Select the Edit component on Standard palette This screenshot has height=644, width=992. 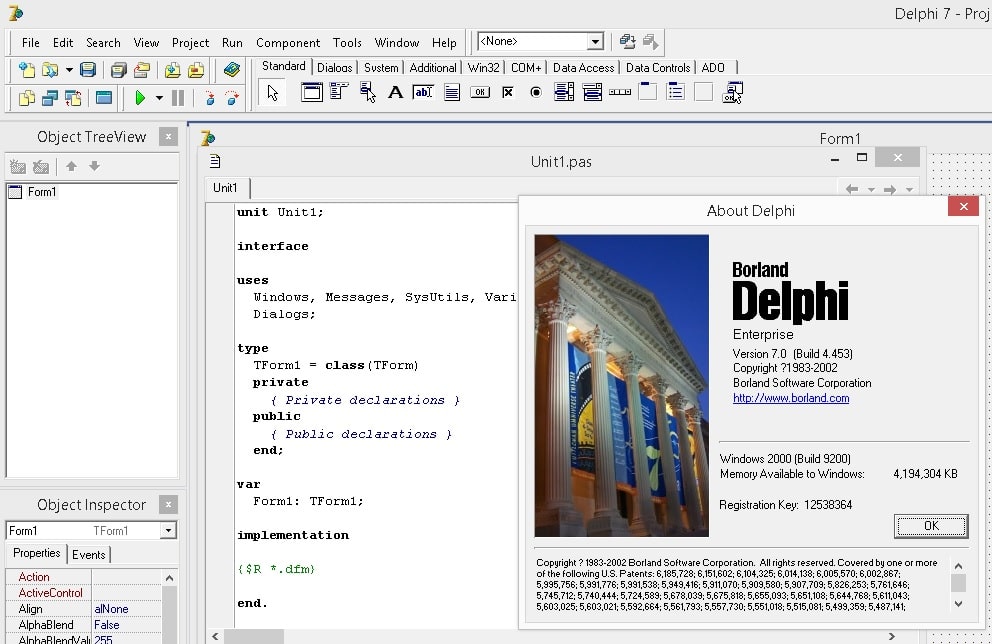pyautogui.click(x=422, y=92)
